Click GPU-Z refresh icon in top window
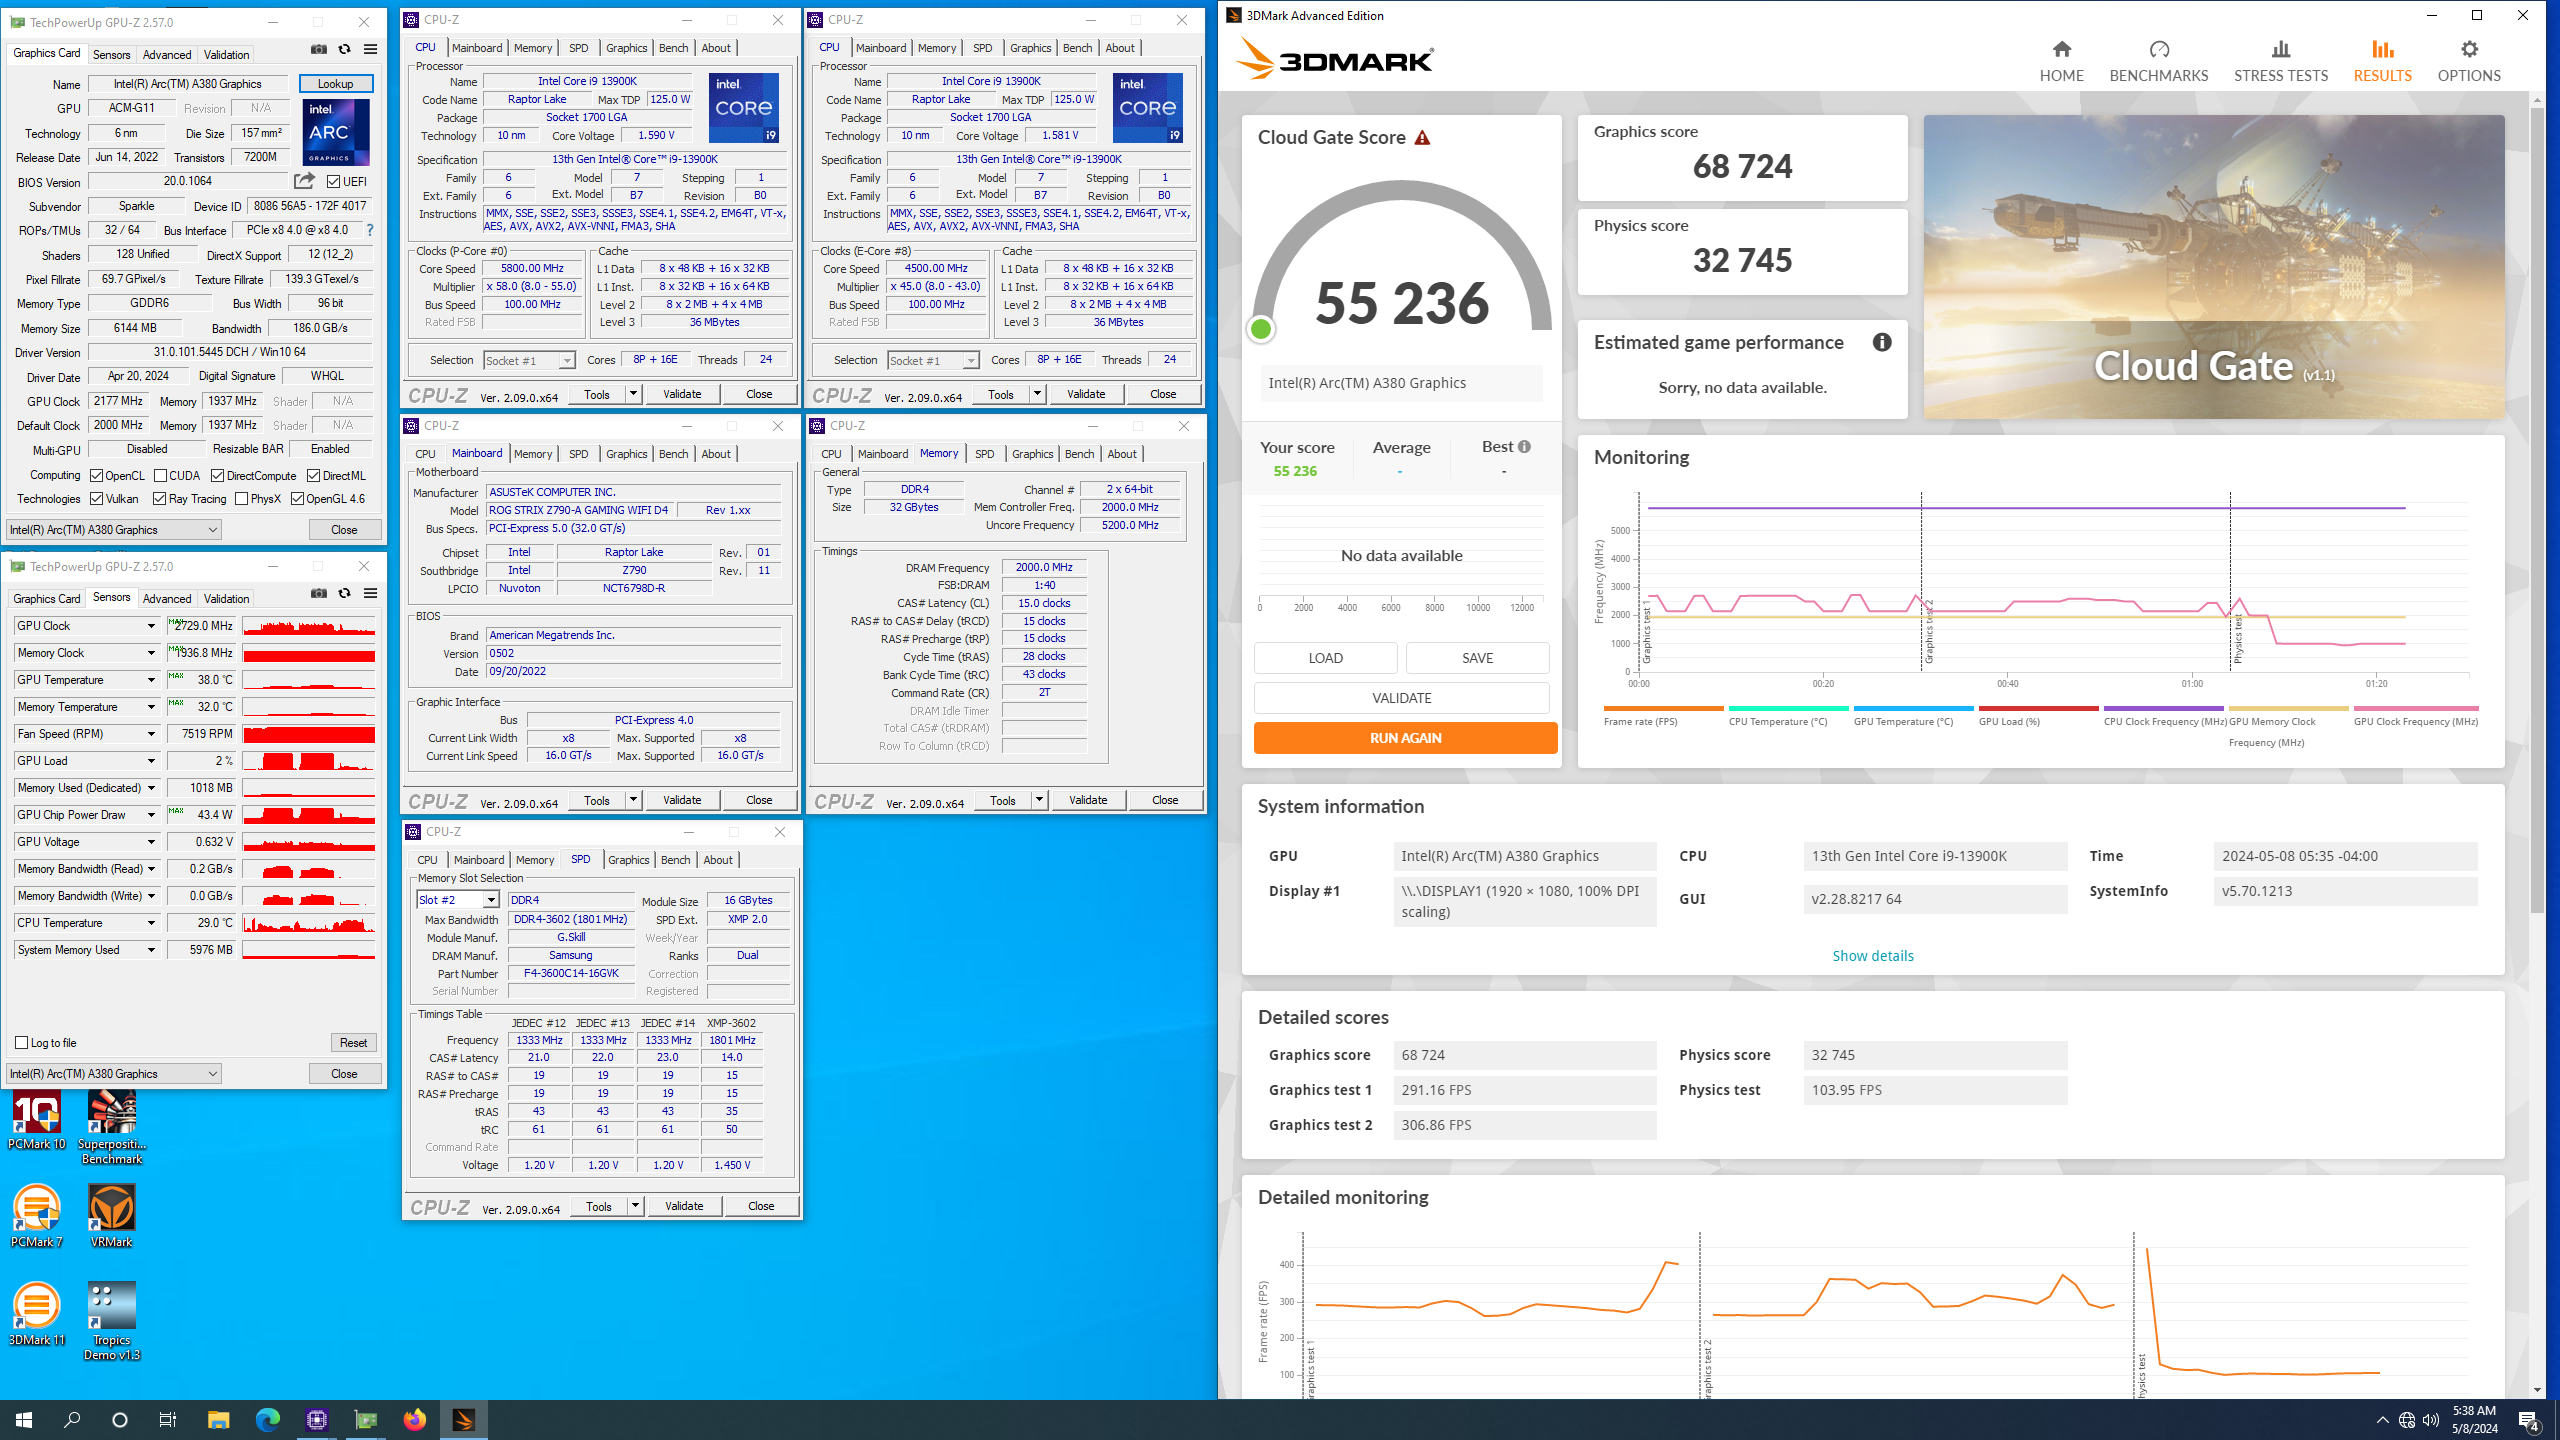 coord(344,49)
